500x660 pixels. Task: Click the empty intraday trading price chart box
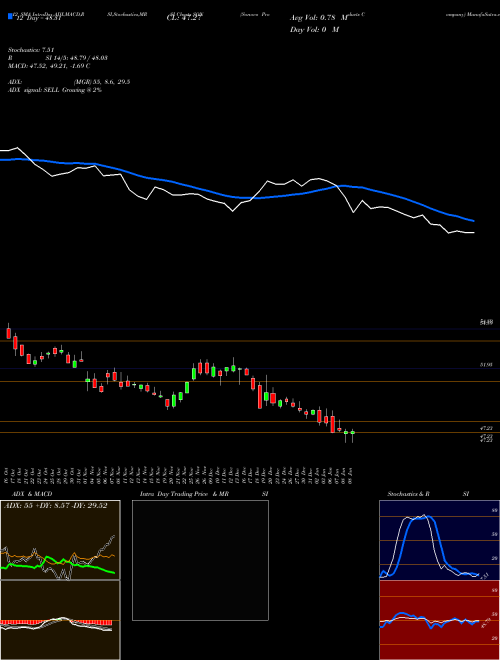coord(200,560)
